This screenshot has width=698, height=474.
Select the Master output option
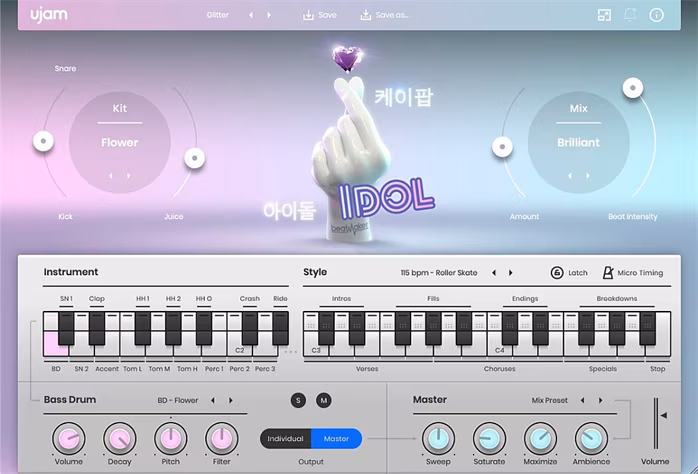click(336, 438)
